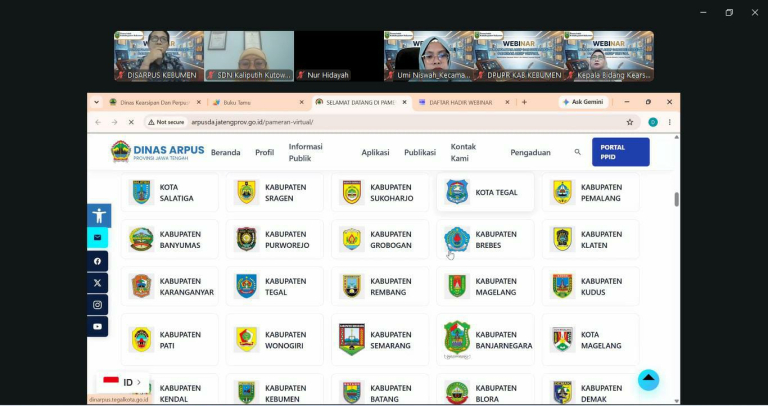Click the Kota Salatiga crest icon
This screenshot has width=768, height=406.
coord(142,192)
